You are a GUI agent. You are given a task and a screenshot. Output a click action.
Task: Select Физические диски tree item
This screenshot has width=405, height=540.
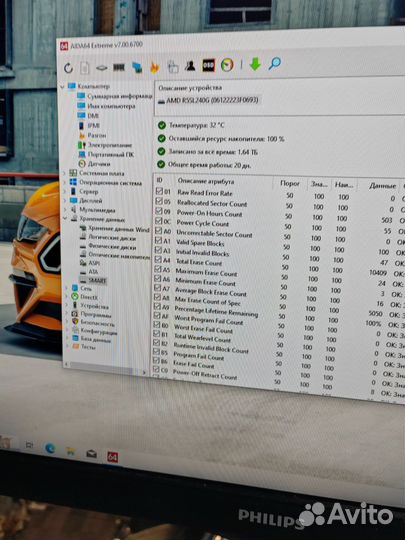112,247
